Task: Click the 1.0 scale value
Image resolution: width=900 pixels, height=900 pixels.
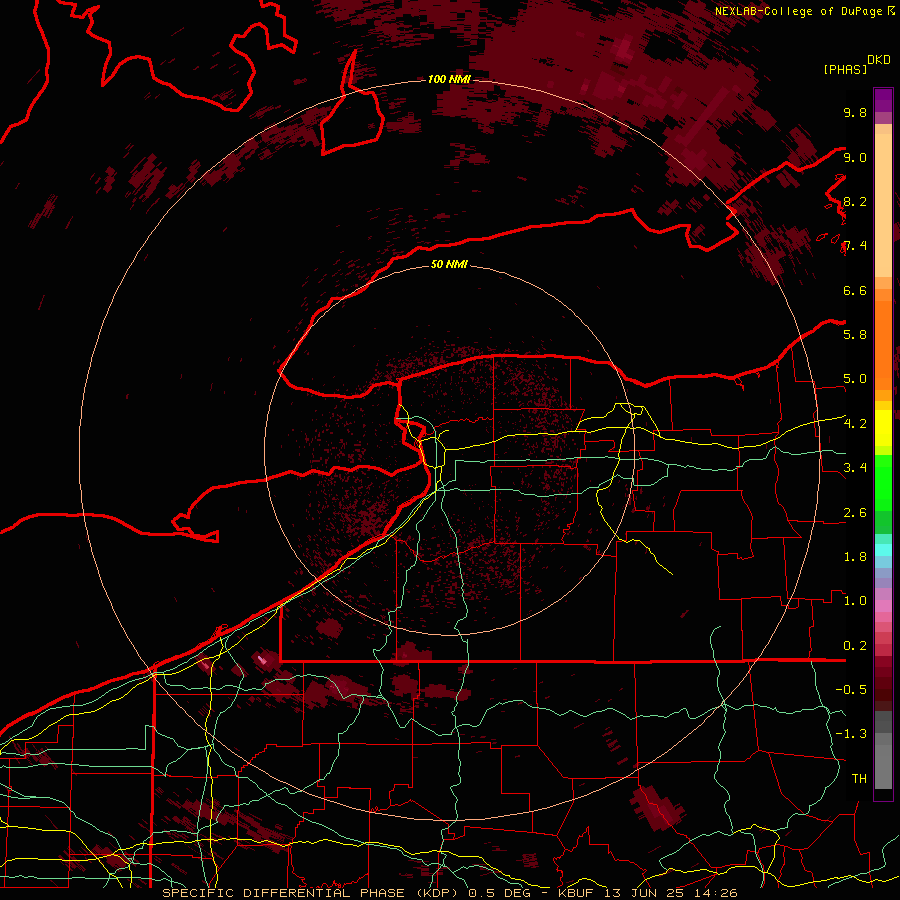Action: coord(855,600)
